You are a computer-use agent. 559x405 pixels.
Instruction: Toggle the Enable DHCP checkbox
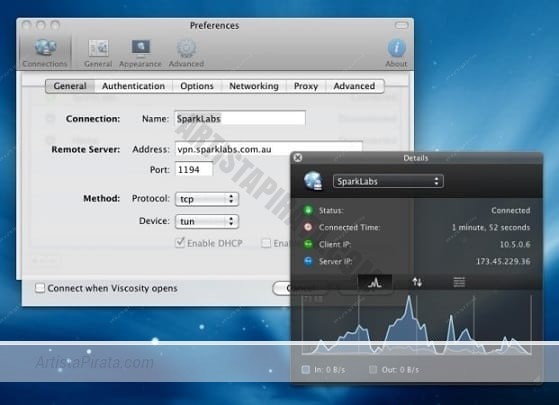[x=180, y=243]
